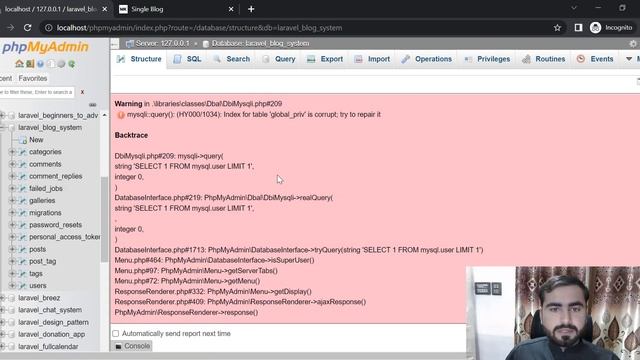Image resolution: width=640 pixels, height=360 pixels.
Task: Open the Events tab
Action: click(595, 59)
